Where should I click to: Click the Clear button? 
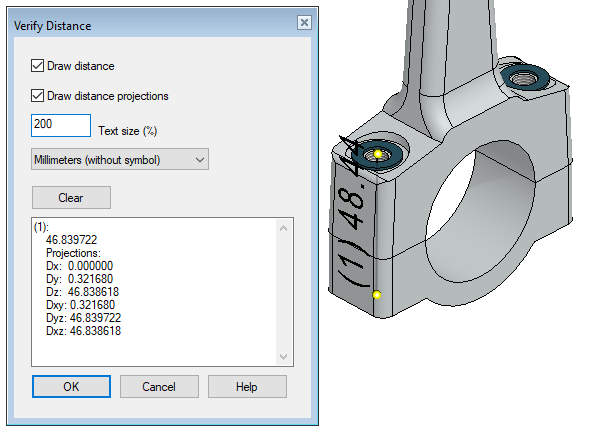coord(71,198)
